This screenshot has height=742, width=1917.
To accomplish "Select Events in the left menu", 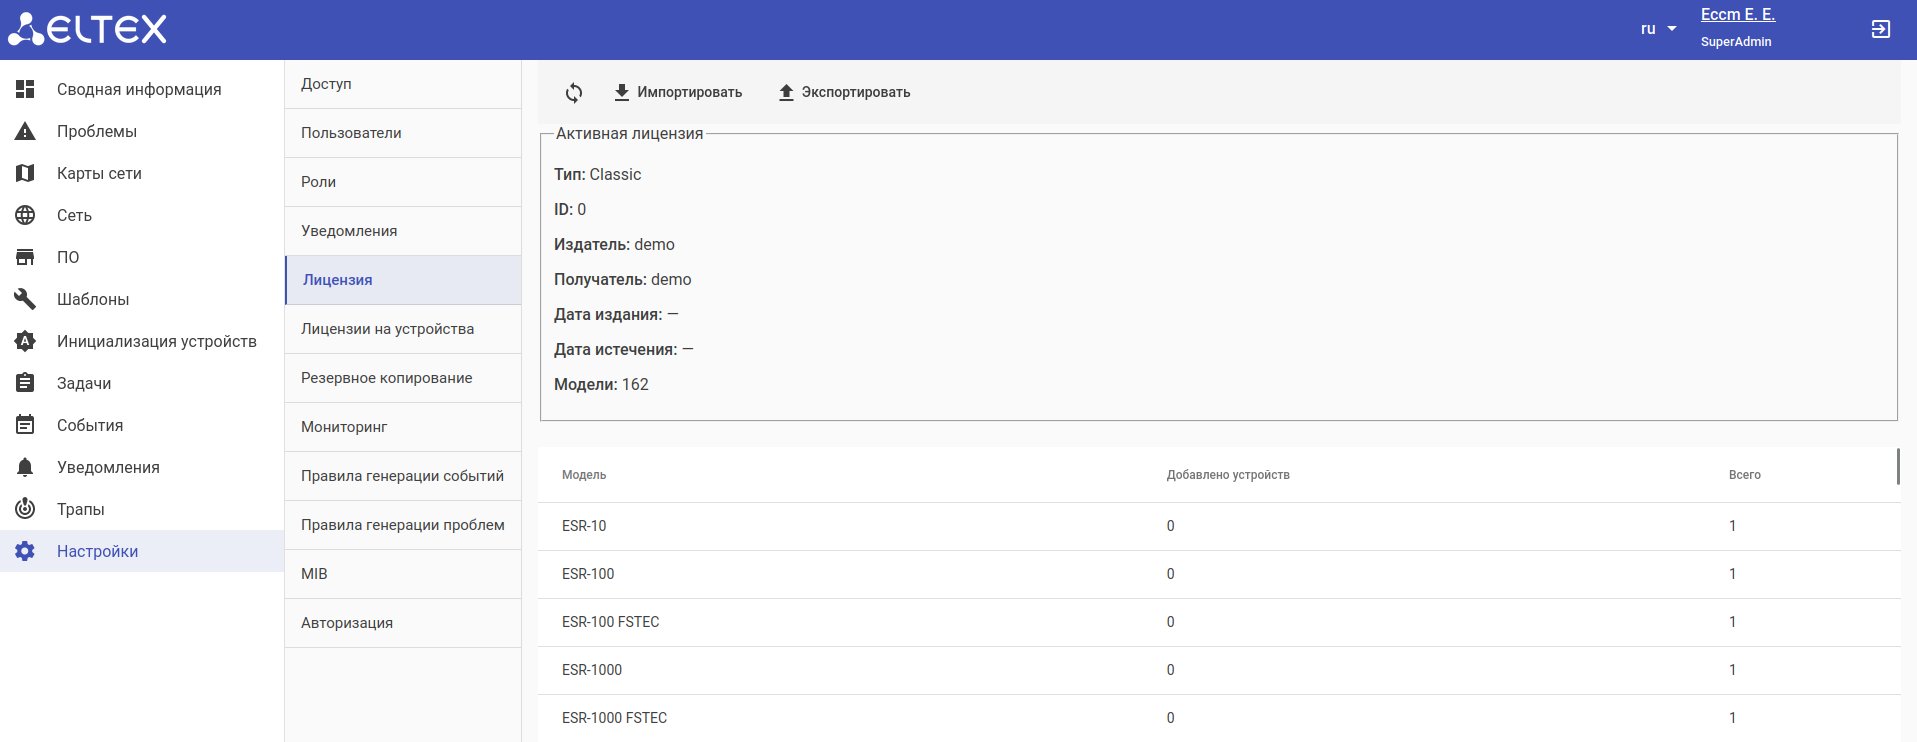I will pos(90,425).
